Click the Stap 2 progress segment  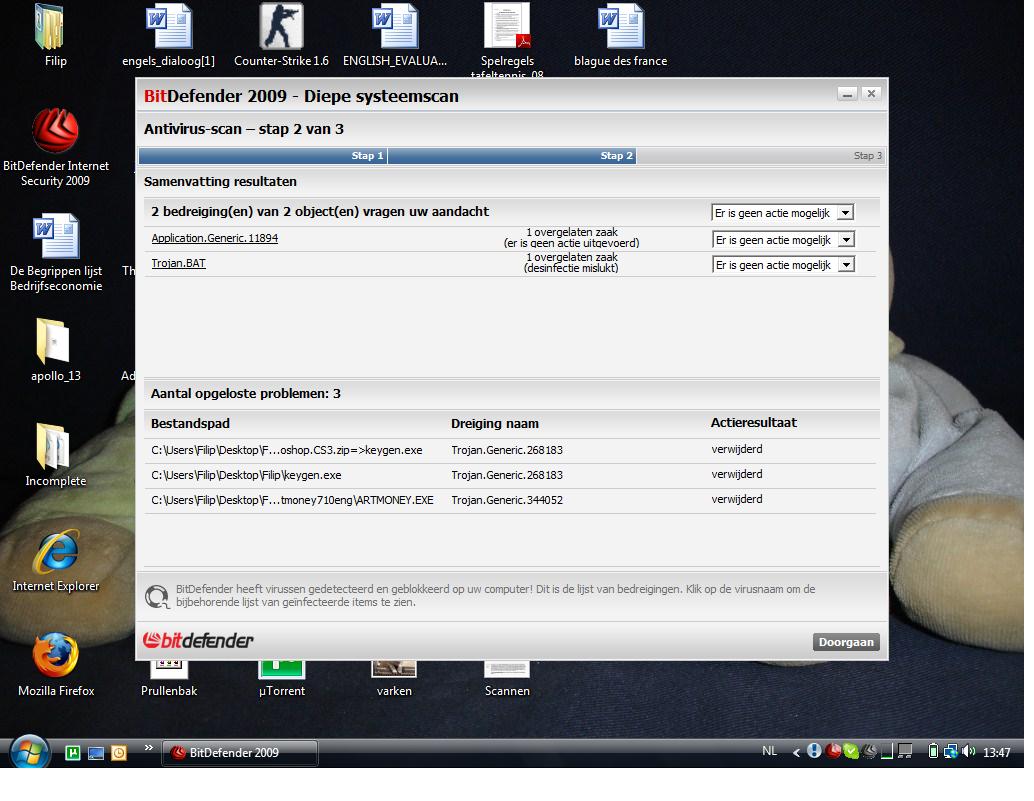tap(512, 156)
